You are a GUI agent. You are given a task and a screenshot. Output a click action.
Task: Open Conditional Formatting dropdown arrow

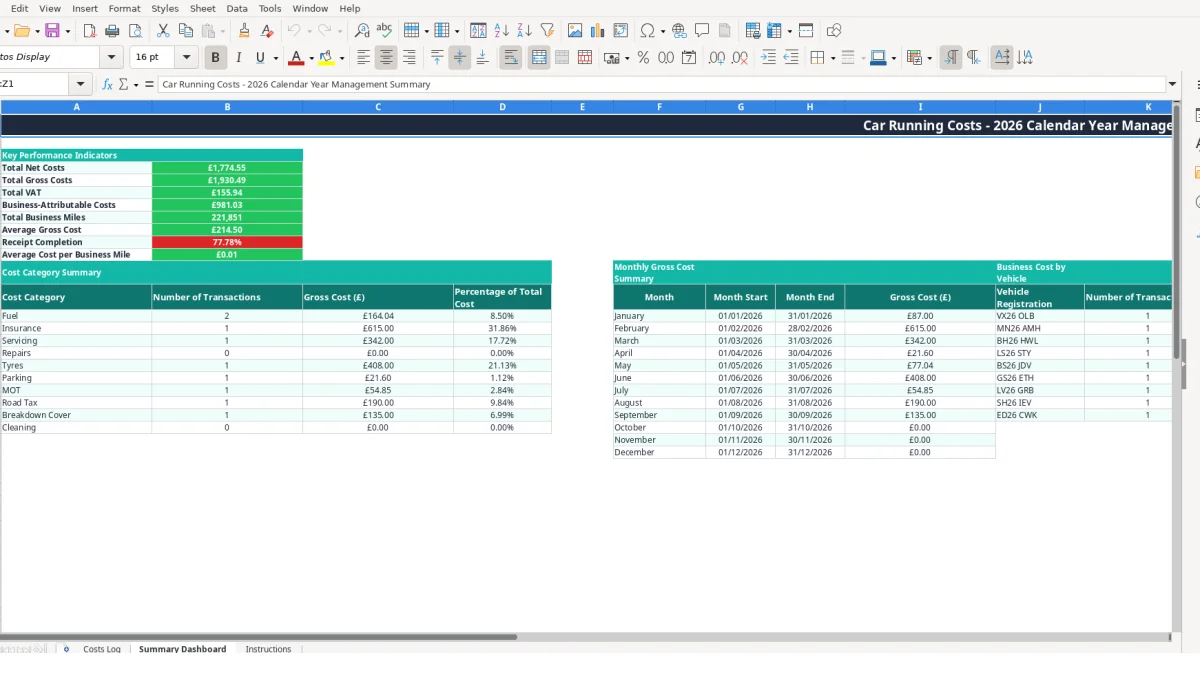[x=929, y=58]
